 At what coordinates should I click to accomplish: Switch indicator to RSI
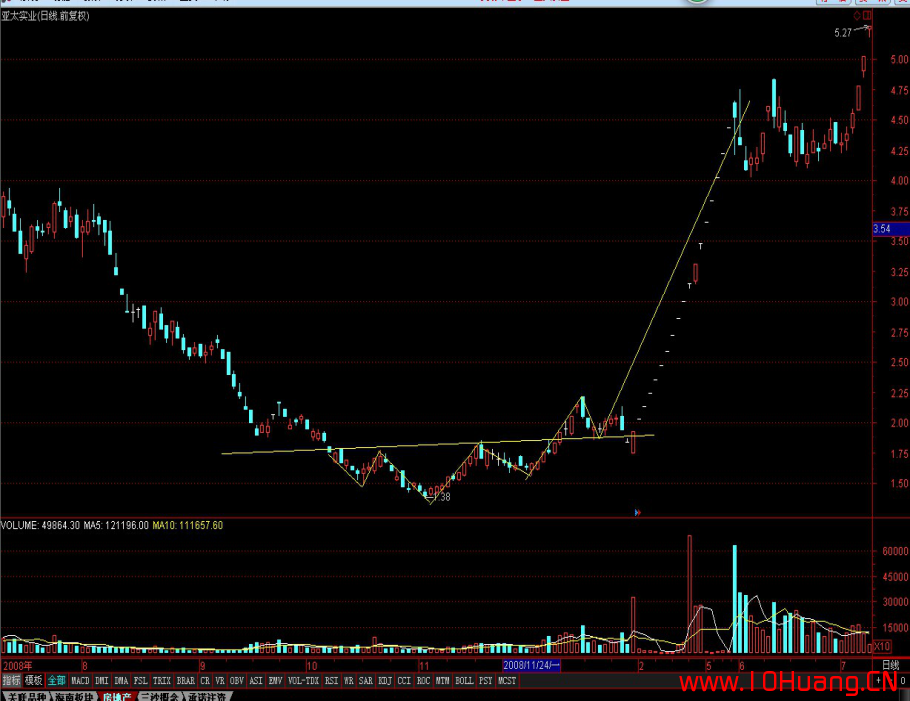331,680
